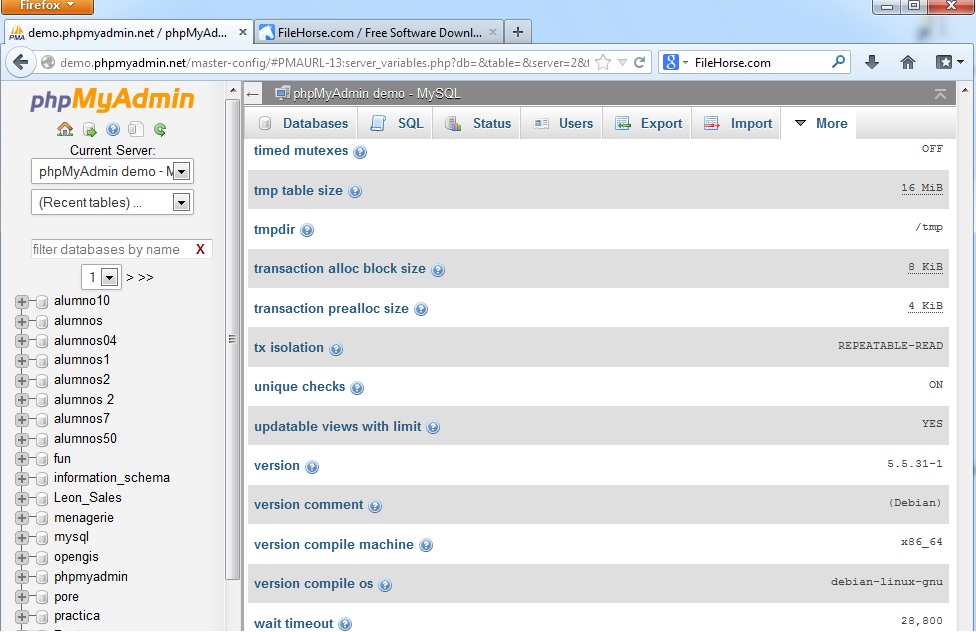Reload navigation panel green icon
Image resolution: width=976 pixels, height=632 pixels.
coord(160,130)
